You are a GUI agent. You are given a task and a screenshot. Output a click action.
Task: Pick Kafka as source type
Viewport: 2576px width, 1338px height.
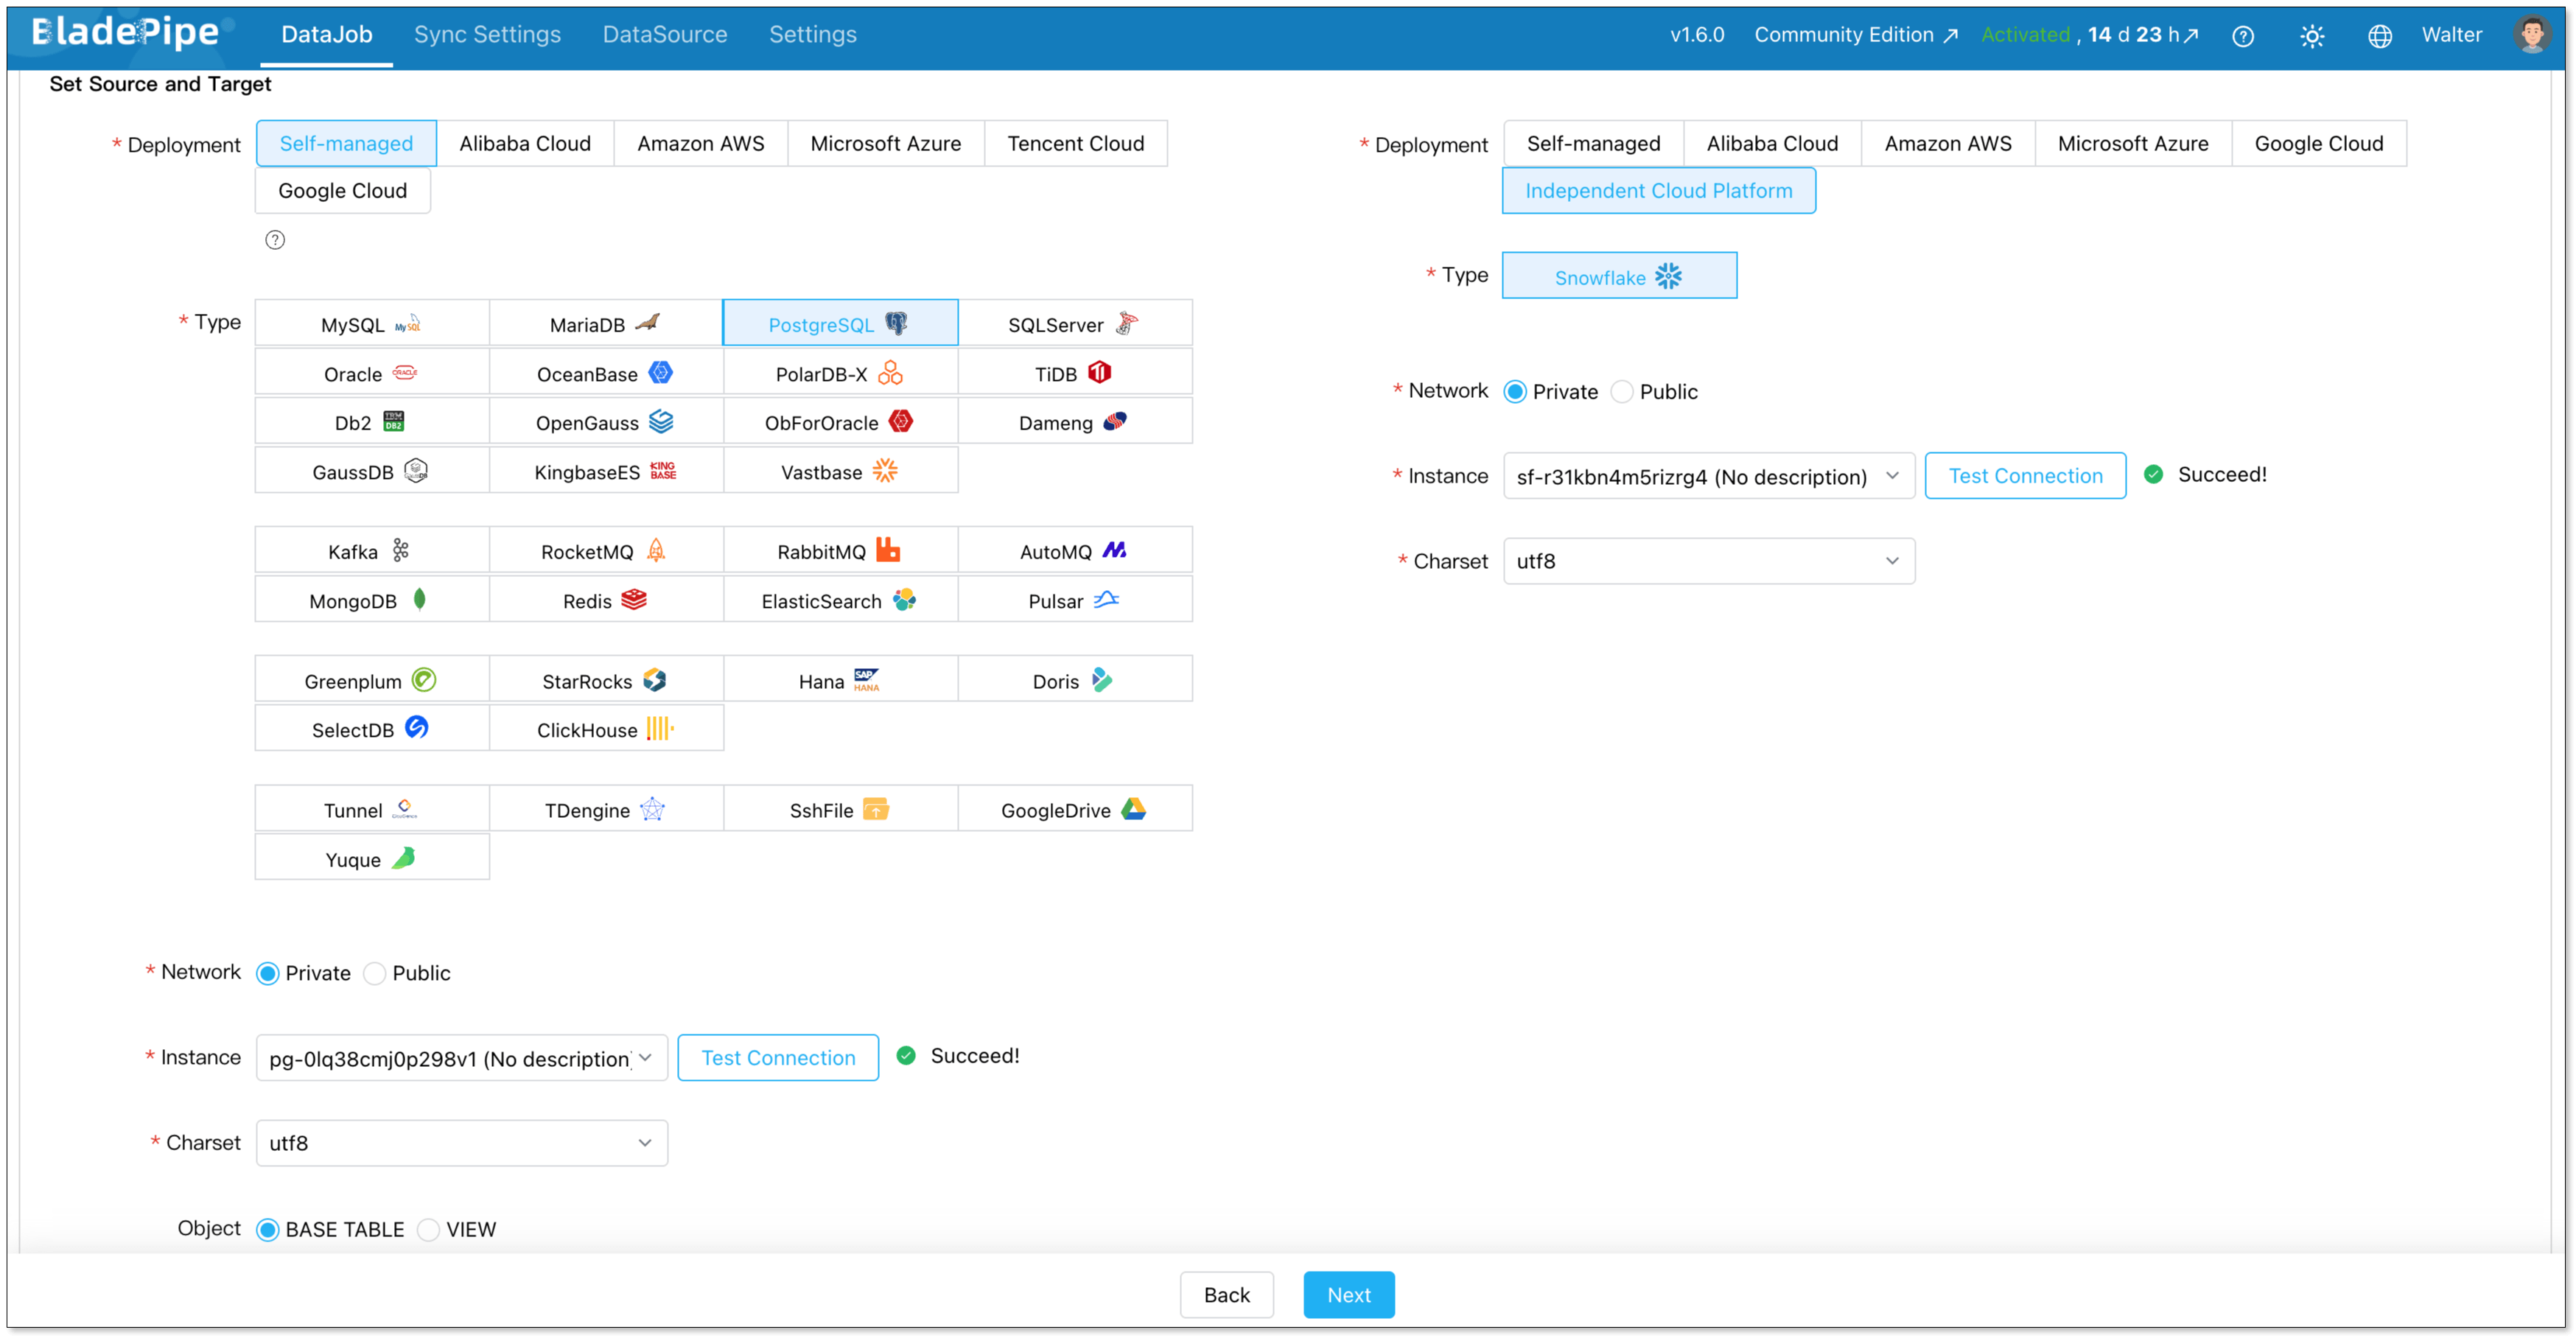point(372,551)
